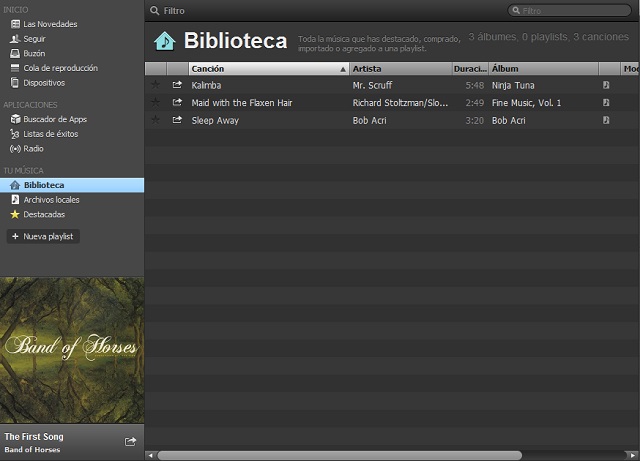Star the Kalimba track

[x=155, y=86]
